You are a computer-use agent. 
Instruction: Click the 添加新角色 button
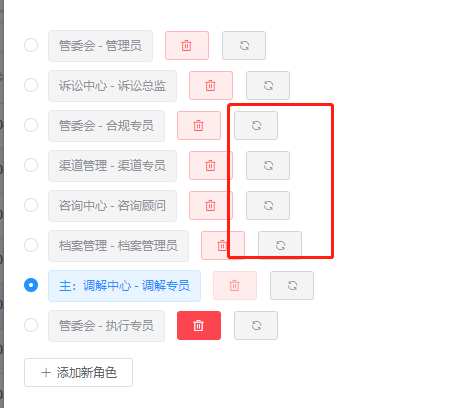(78, 373)
